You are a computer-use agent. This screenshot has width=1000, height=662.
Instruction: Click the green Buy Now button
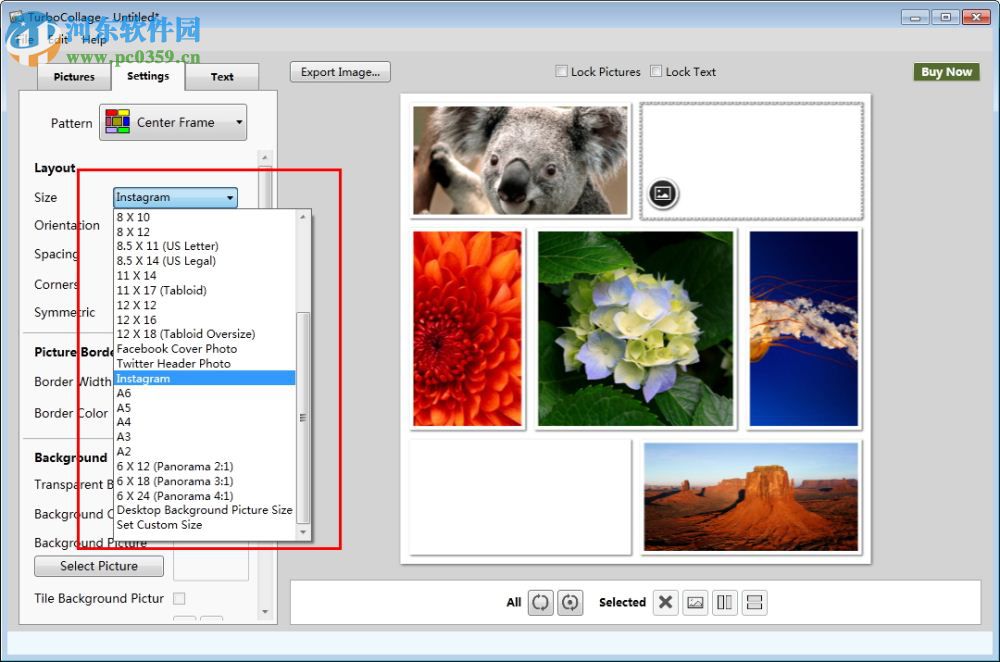pos(946,72)
